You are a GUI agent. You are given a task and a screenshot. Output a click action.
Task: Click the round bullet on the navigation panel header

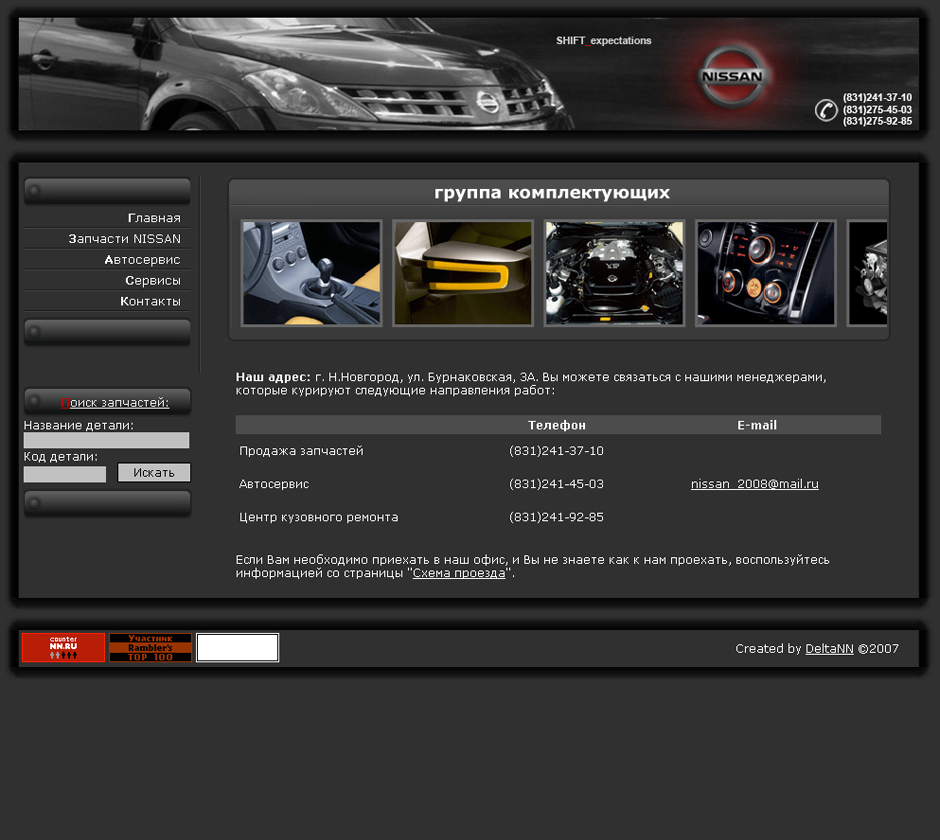click(x=36, y=190)
